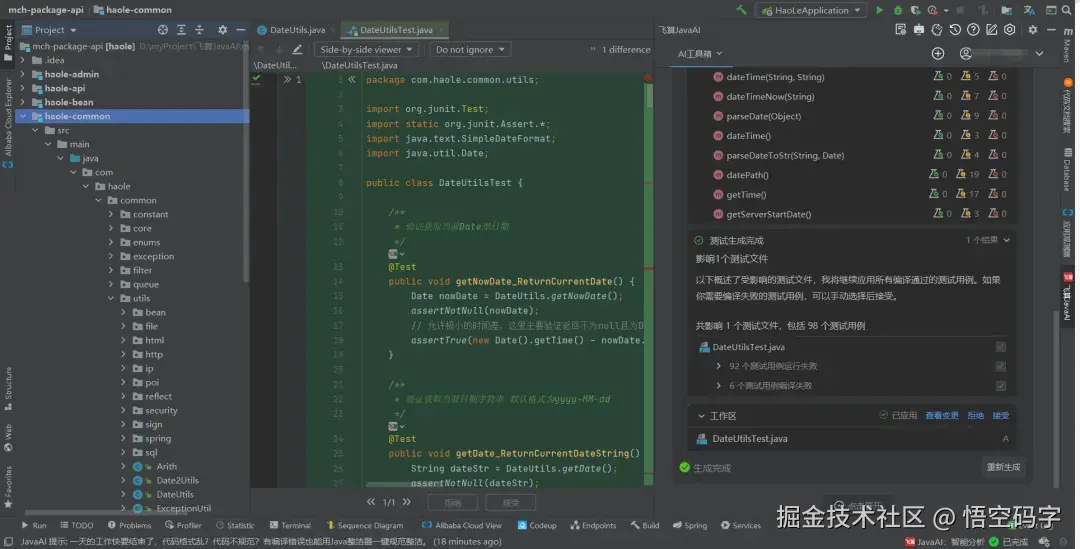
Task: Run HaoLeApplication with the green play icon
Action: 880,10
